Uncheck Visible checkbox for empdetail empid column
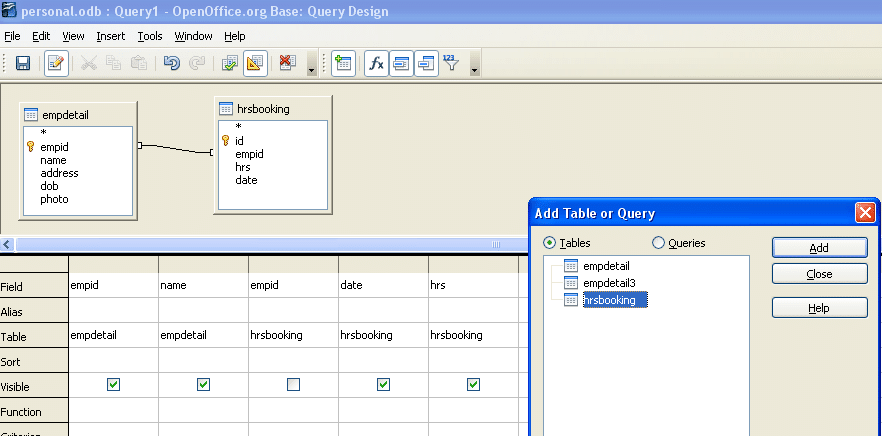Image resolution: width=882 pixels, height=436 pixels. click(113, 384)
